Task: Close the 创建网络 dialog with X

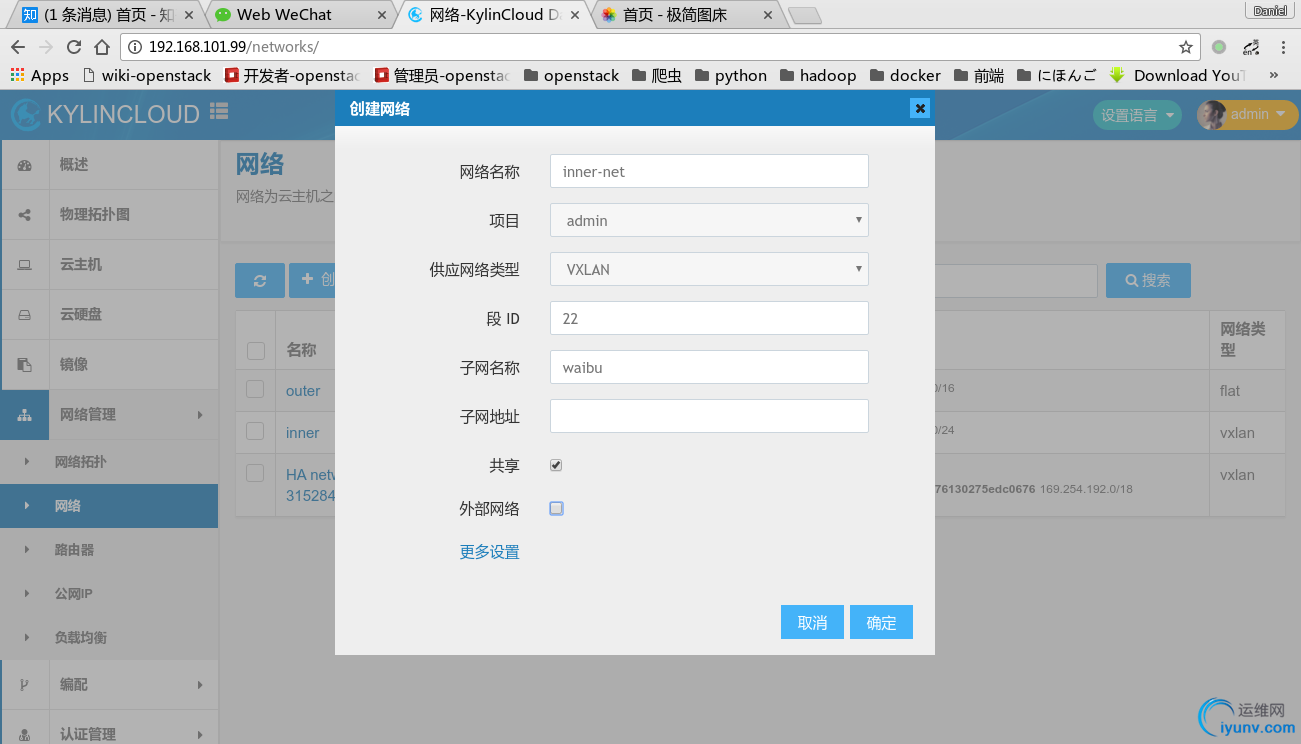Action: point(920,108)
